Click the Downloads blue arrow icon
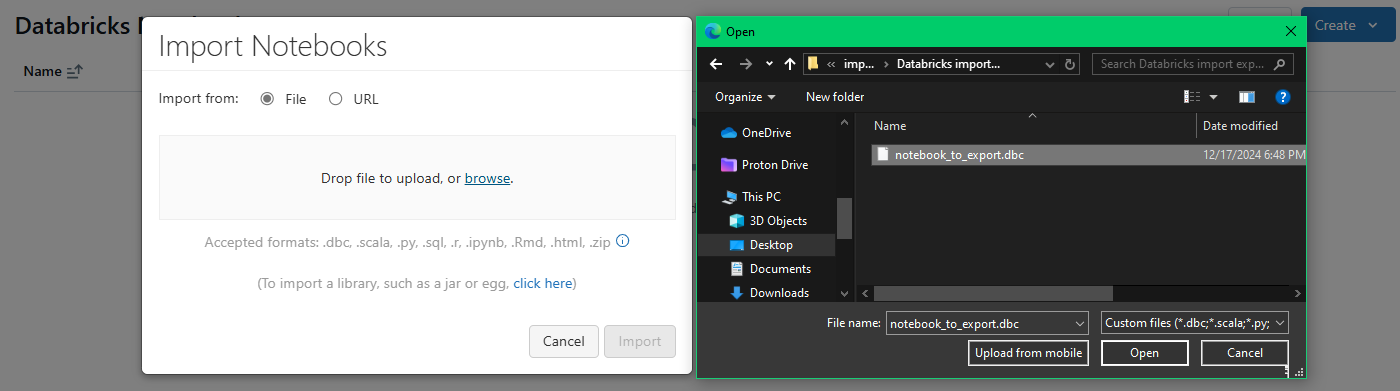The width and height of the screenshot is (1400, 391). 737,293
